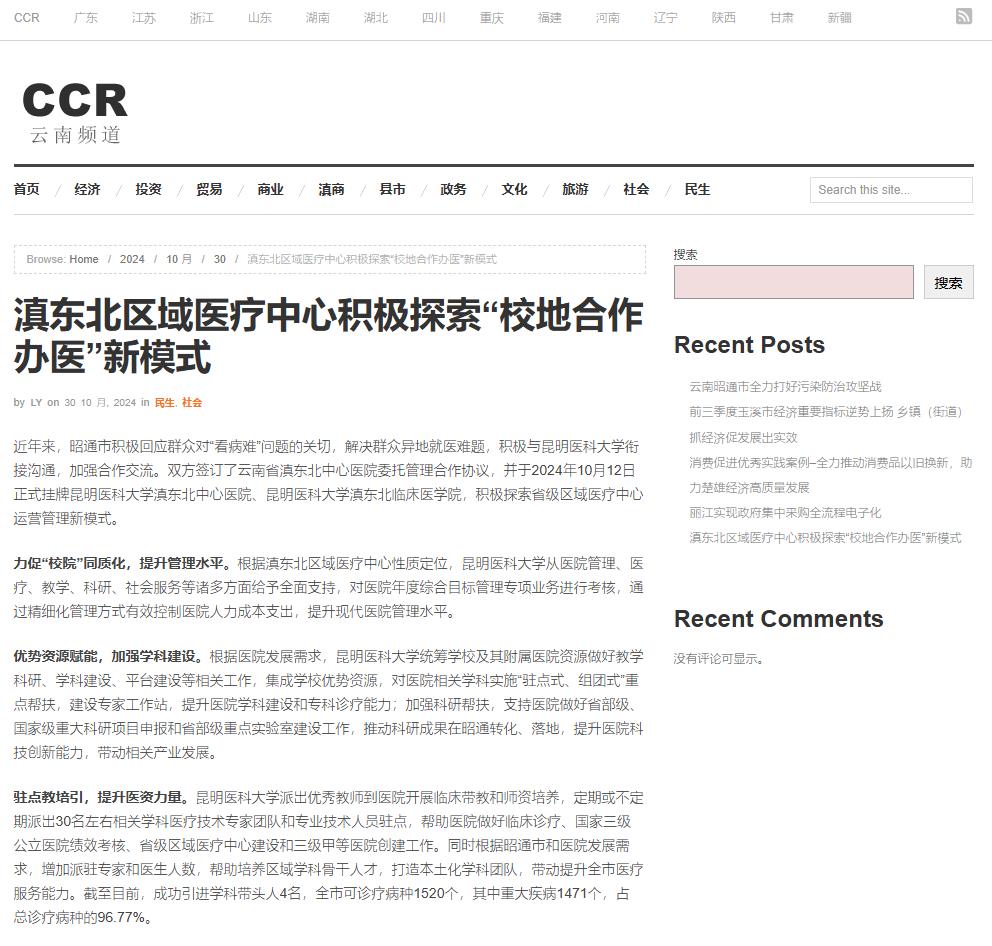Viewport: 992px width, 946px height.
Task: Go to 江苏 regional channel
Action: coord(144,18)
